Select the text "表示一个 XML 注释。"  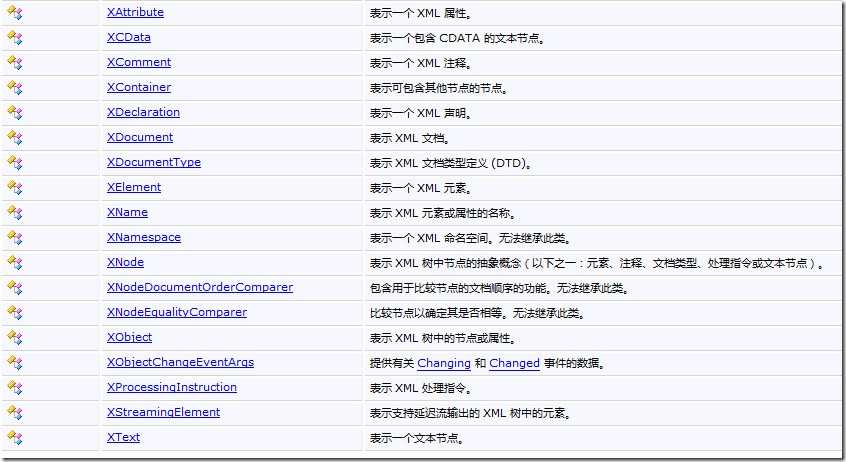[421, 63]
